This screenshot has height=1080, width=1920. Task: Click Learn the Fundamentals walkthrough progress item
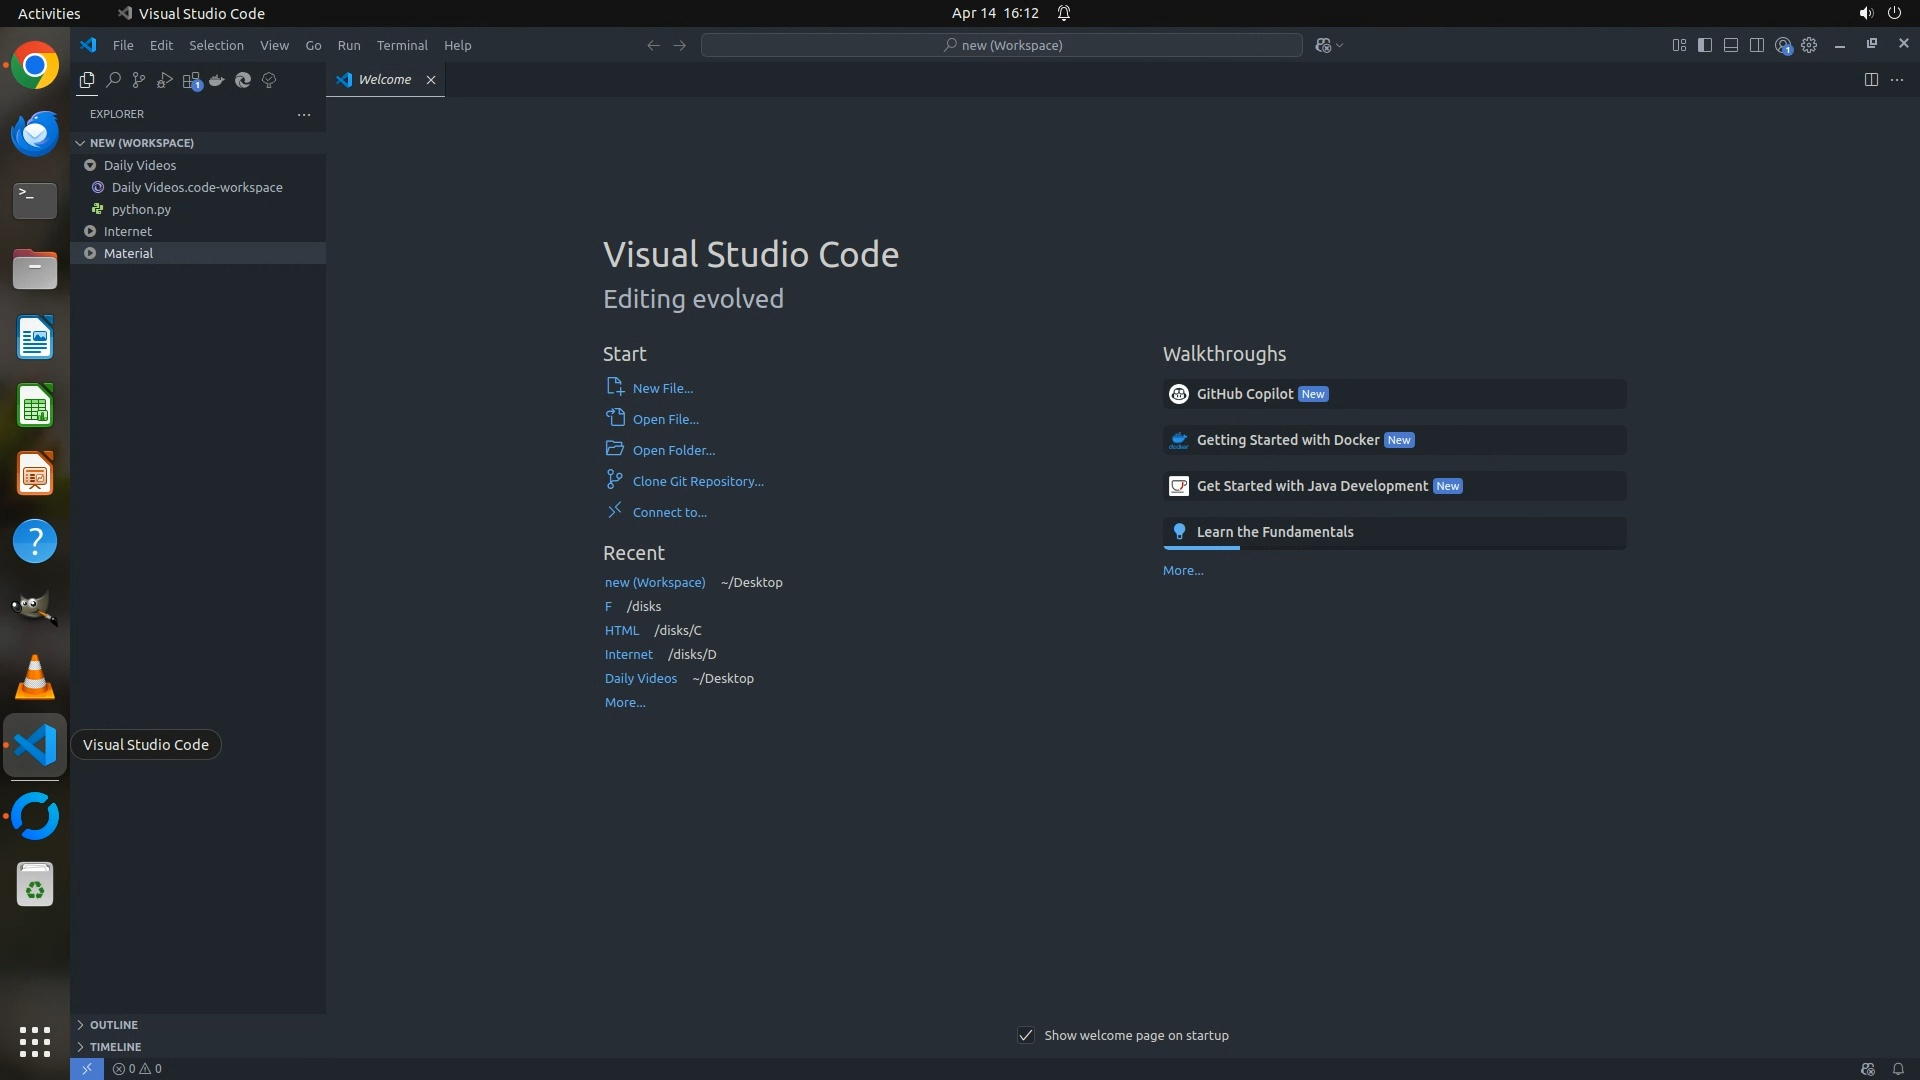(1274, 532)
